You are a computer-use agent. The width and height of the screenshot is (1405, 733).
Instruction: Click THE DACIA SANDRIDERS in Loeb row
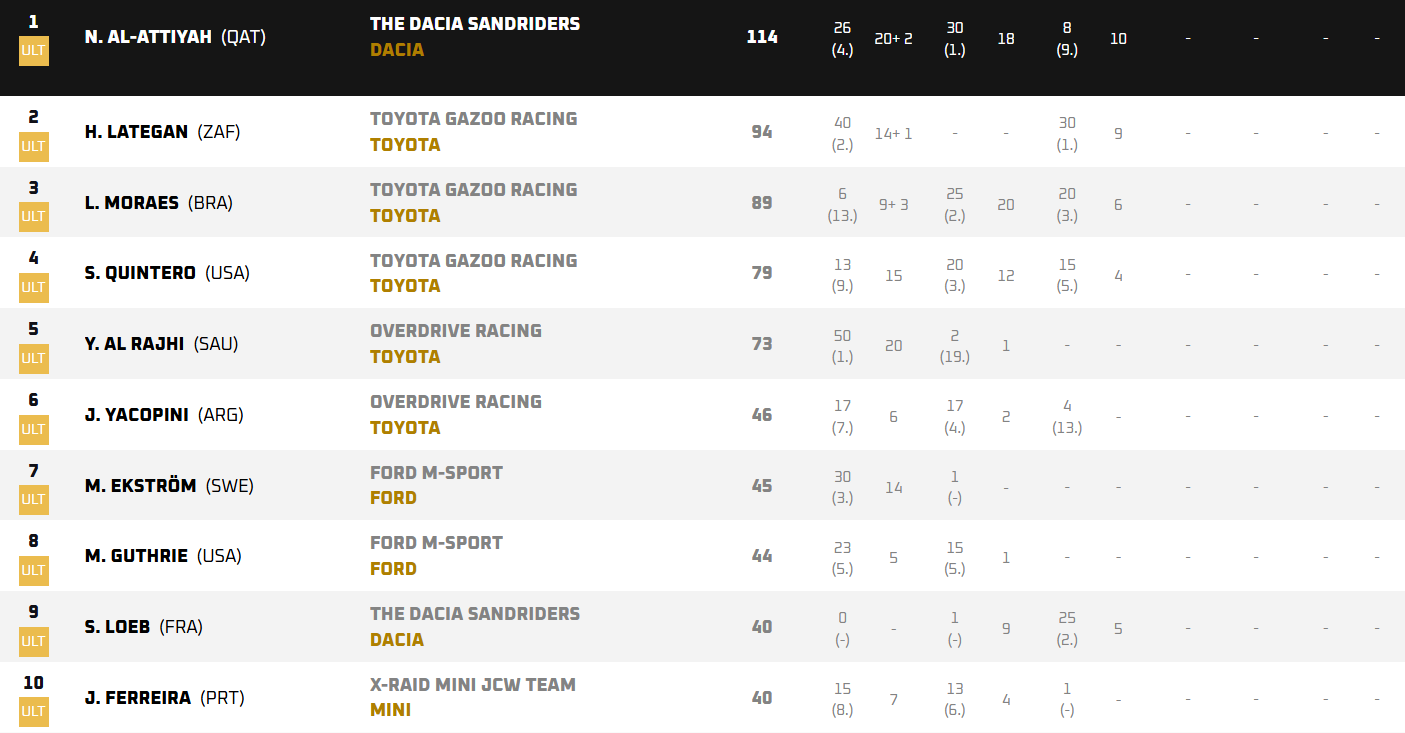475,614
